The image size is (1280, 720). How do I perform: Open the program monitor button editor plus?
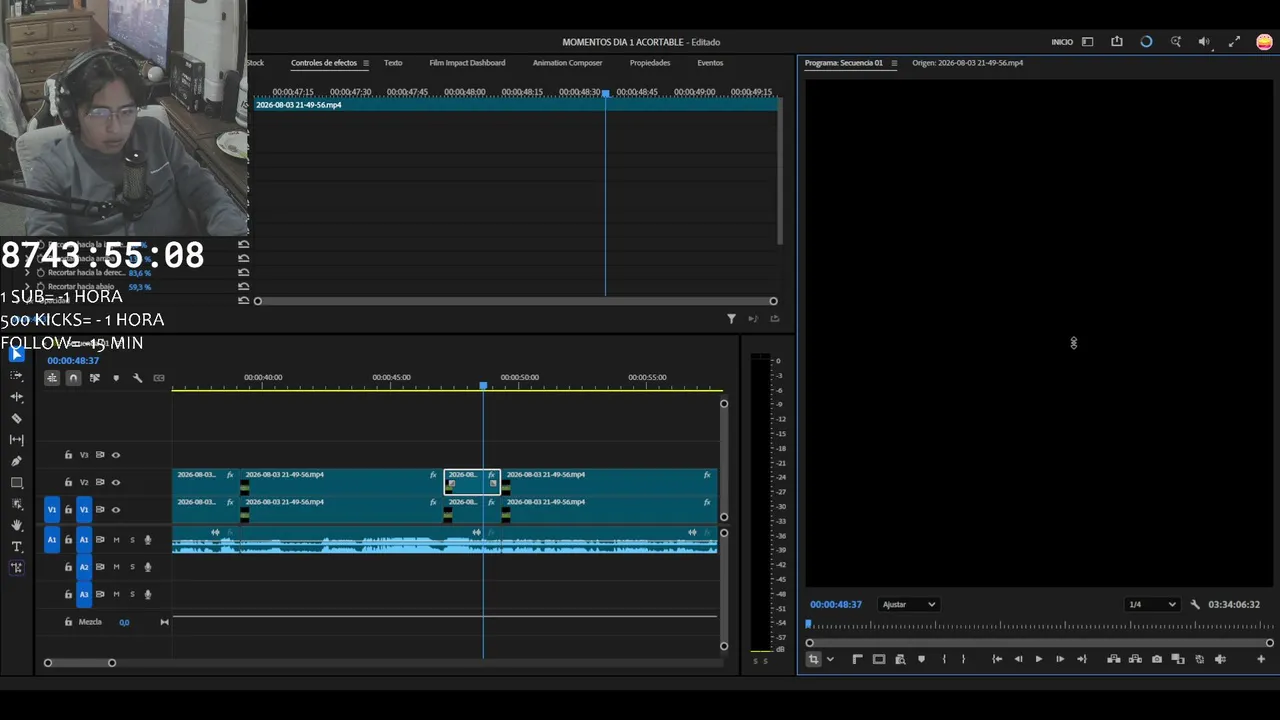(1261, 659)
